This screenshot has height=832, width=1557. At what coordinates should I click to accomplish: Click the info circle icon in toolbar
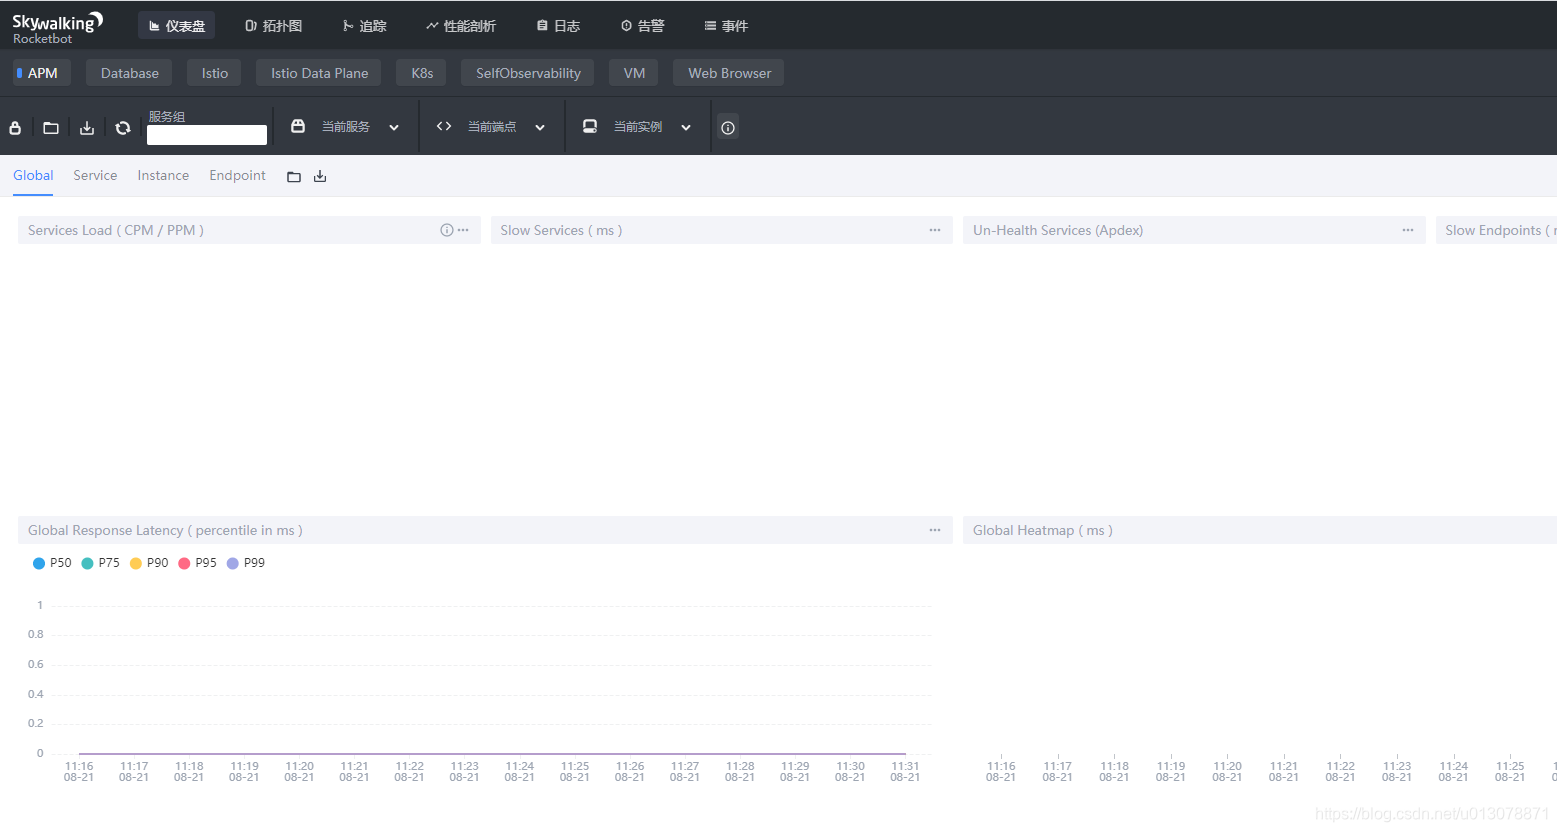coord(728,127)
